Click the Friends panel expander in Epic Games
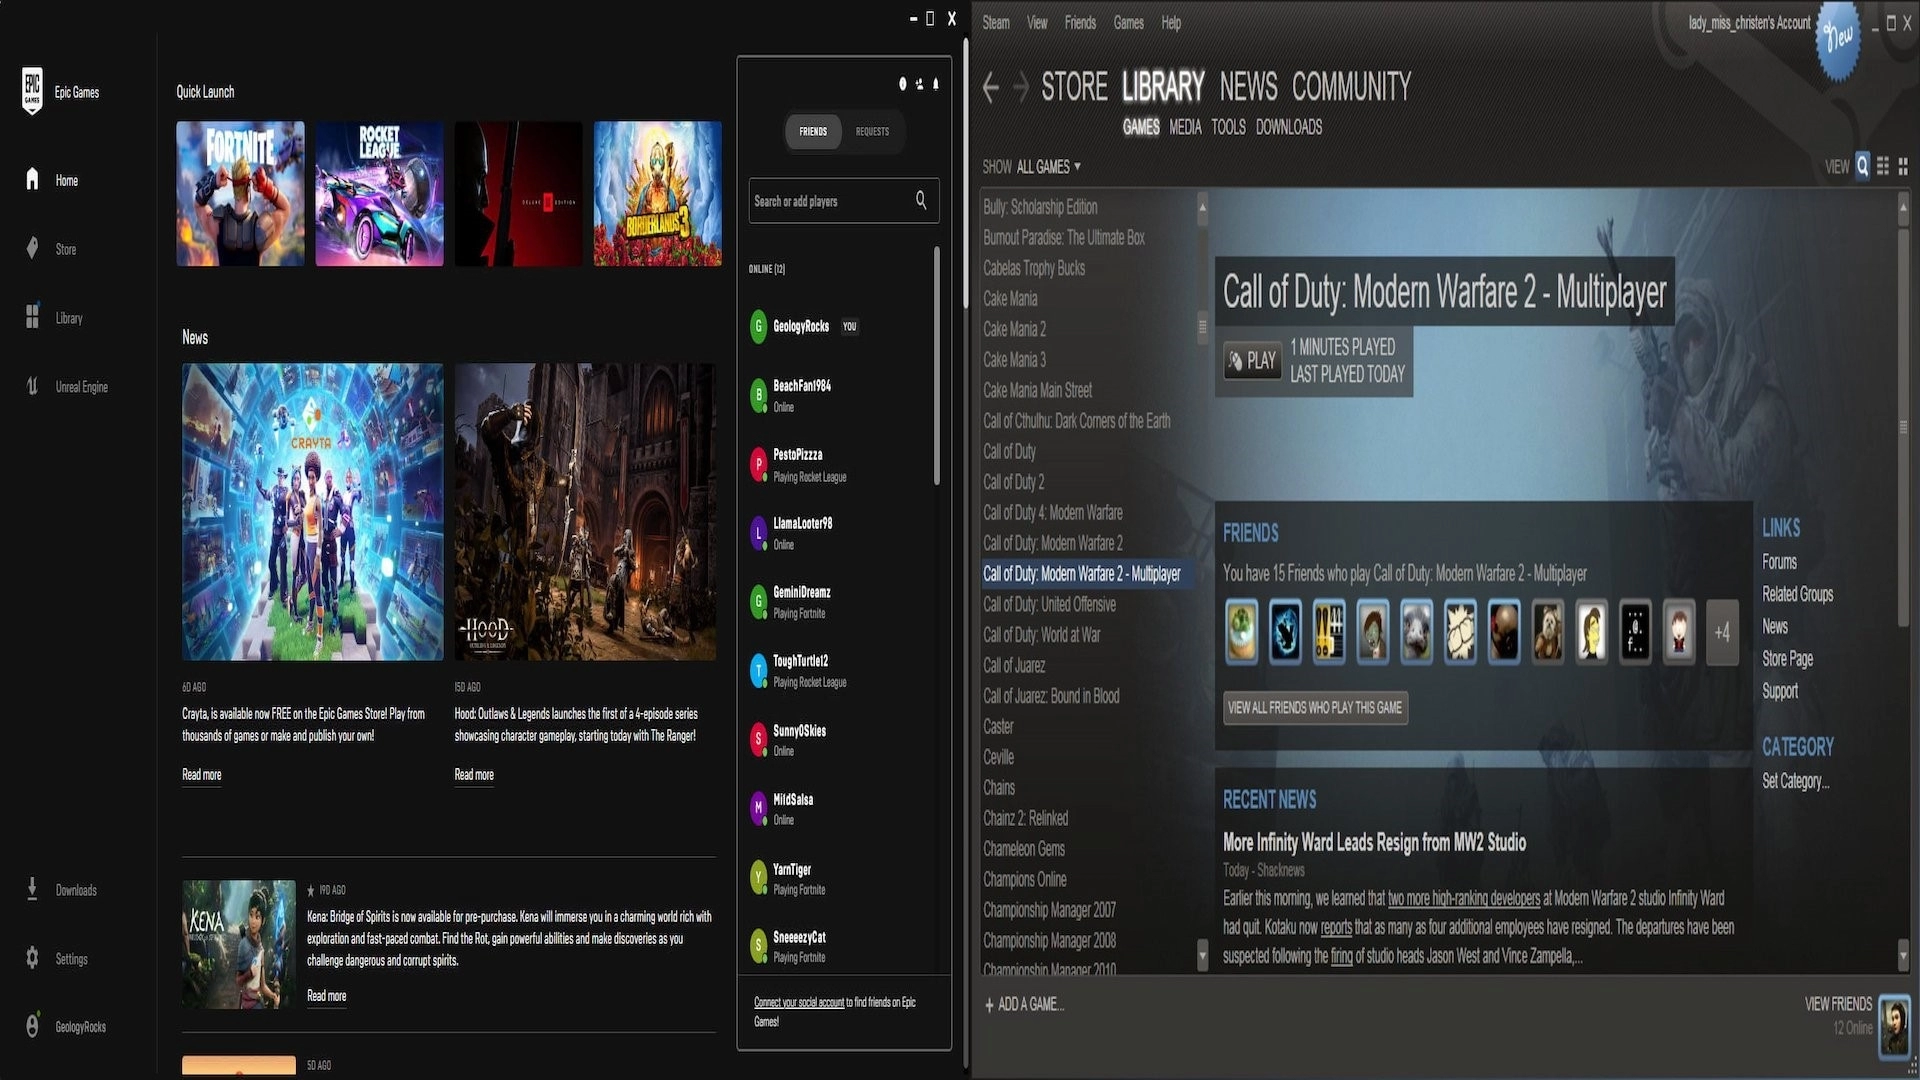This screenshot has width=1920, height=1080. 919,84
